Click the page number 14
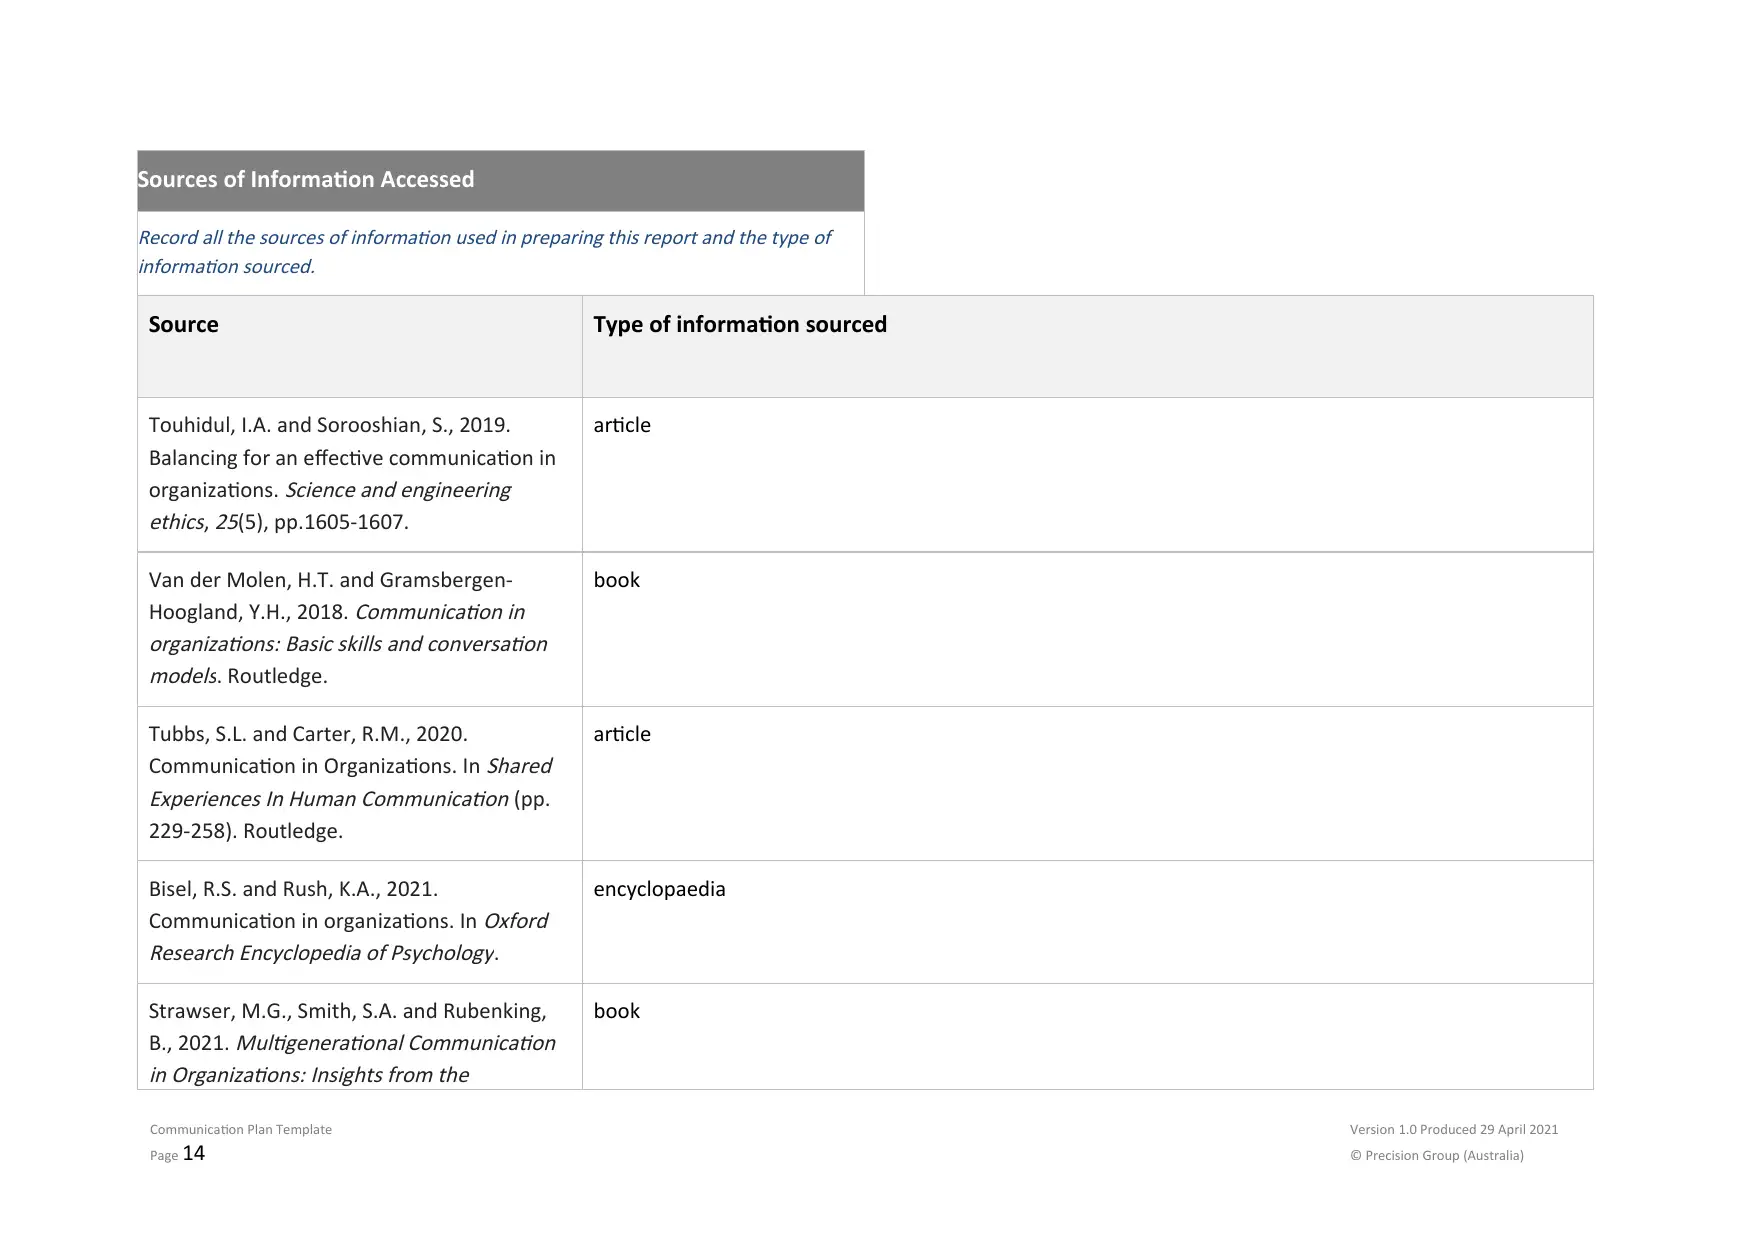Screen dimensions: 1754x1241 point(193,1154)
